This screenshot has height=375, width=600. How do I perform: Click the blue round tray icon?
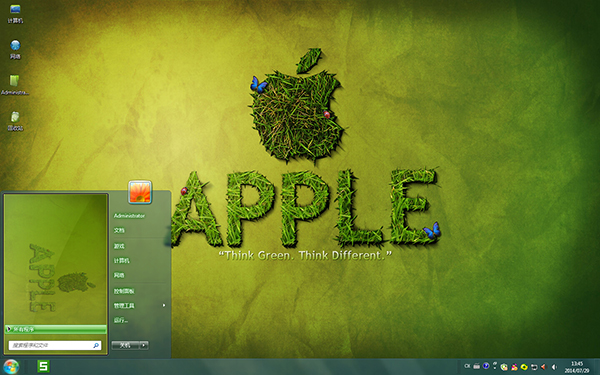tap(486, 366)
